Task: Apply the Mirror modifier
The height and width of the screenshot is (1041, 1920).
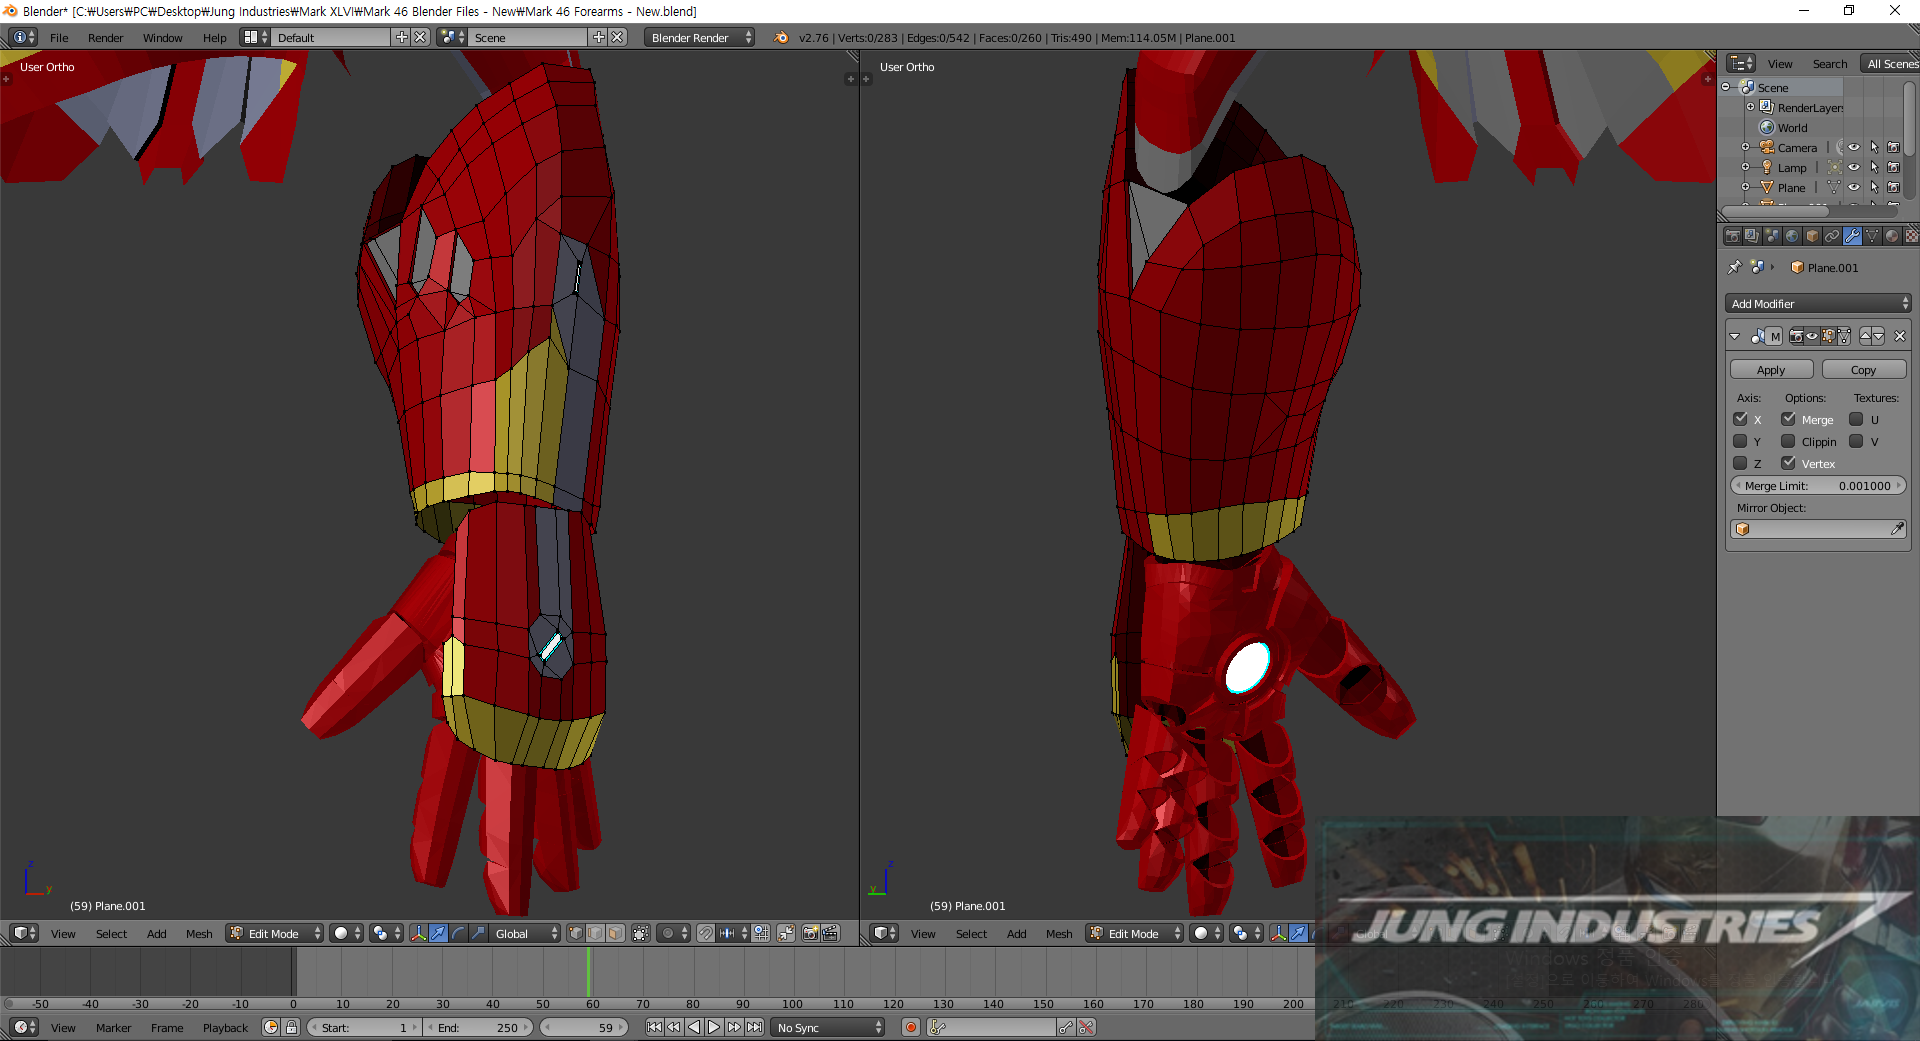Action: (1771, 369)
